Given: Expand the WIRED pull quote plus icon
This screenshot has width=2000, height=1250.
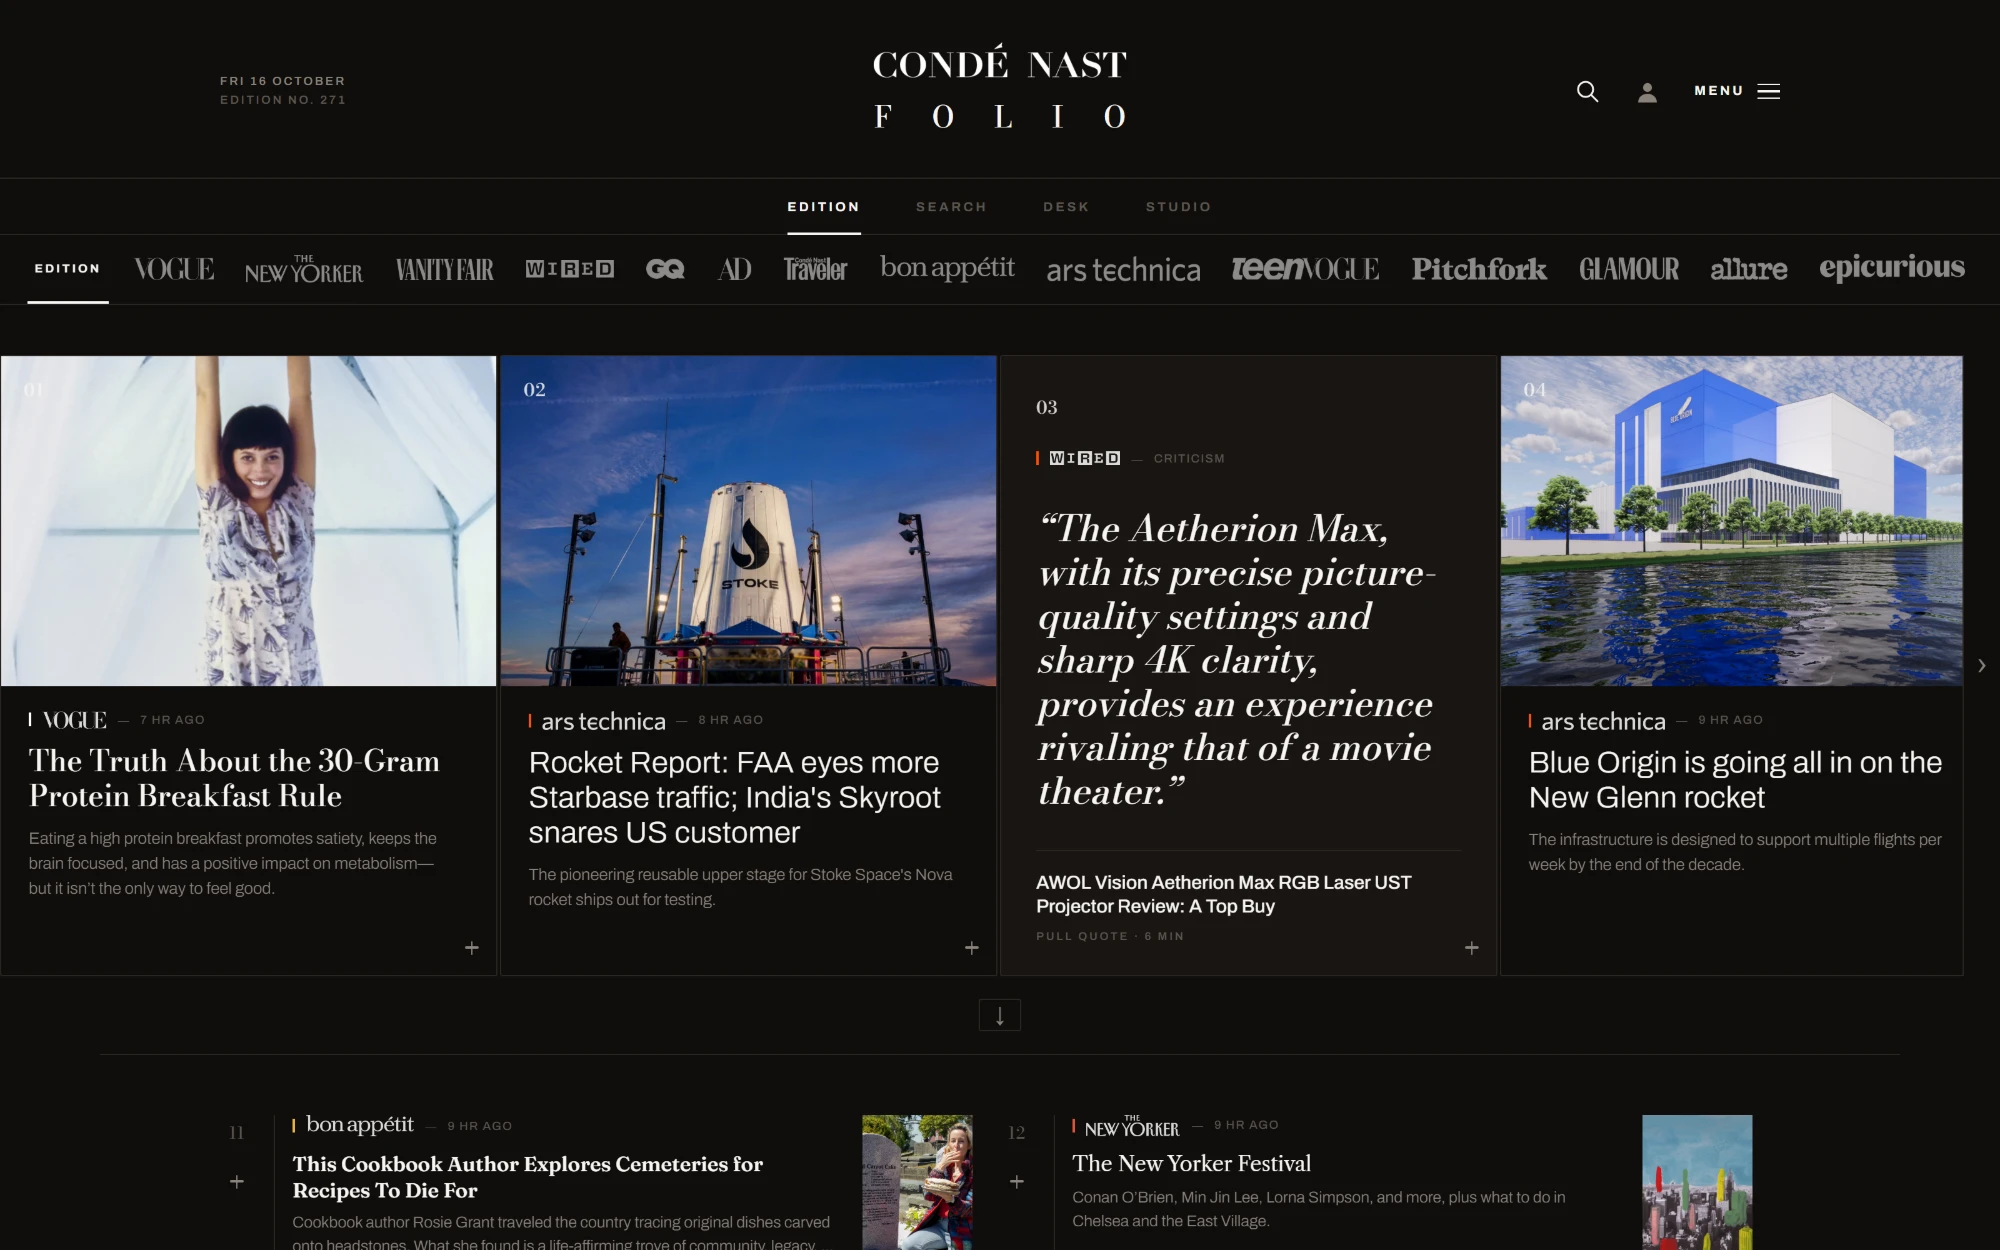Looking at the screenshot, I should click(x=1472, y=948).
